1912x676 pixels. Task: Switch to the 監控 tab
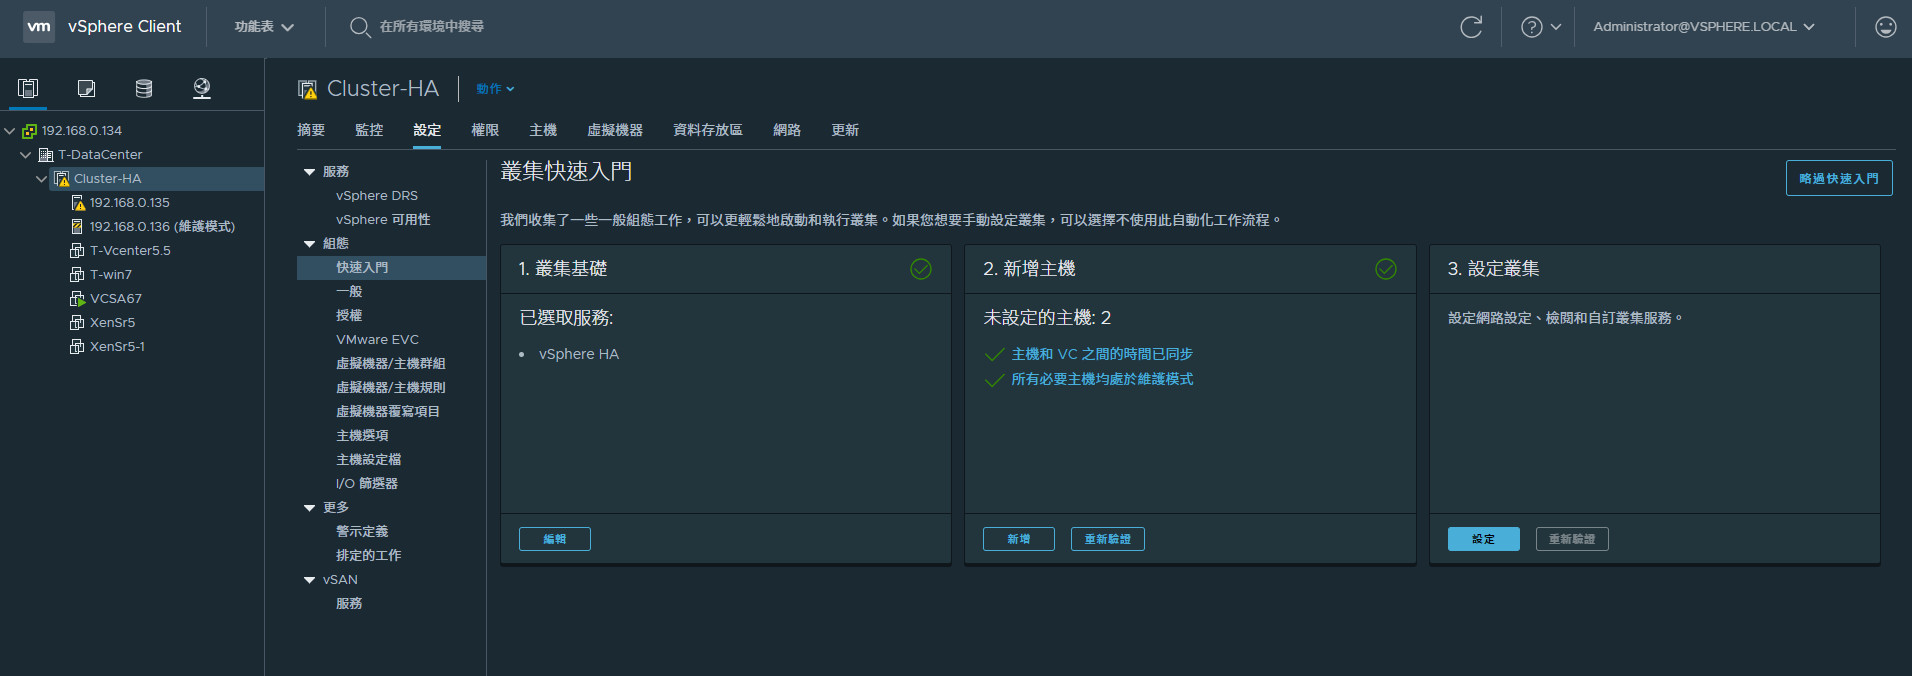[369, 130]
